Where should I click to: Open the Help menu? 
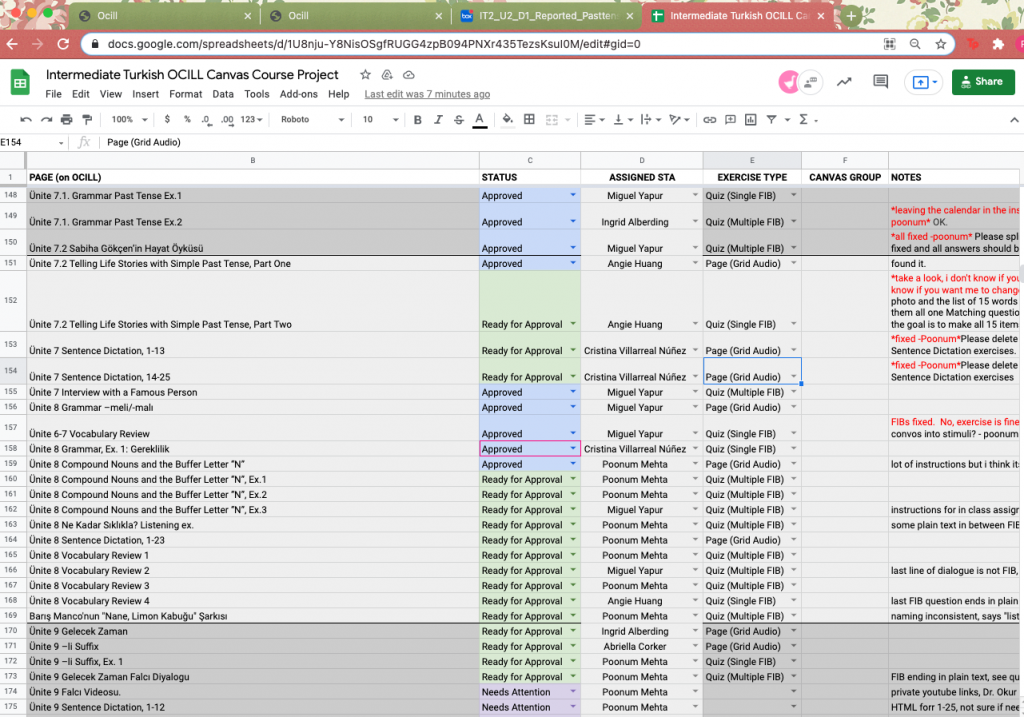pos(338,94)
